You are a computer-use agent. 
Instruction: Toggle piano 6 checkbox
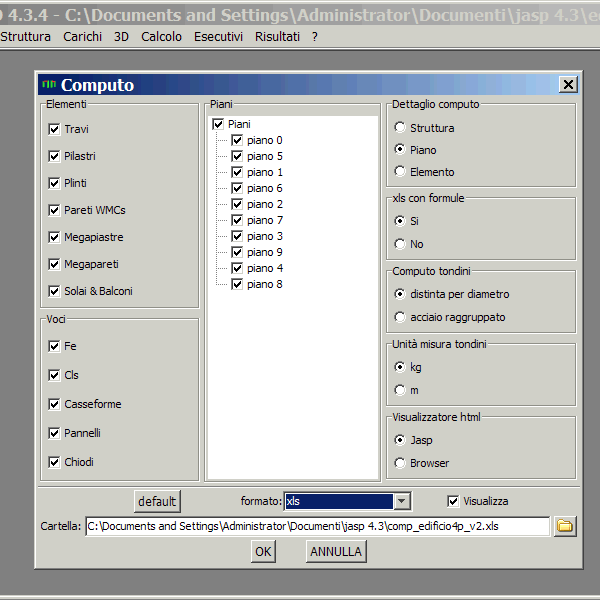[x=237, y=188]
